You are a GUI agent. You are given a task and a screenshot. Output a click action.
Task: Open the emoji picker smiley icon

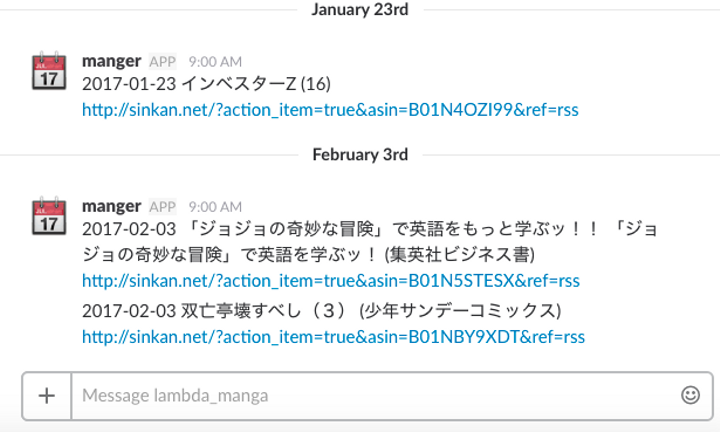690,395
